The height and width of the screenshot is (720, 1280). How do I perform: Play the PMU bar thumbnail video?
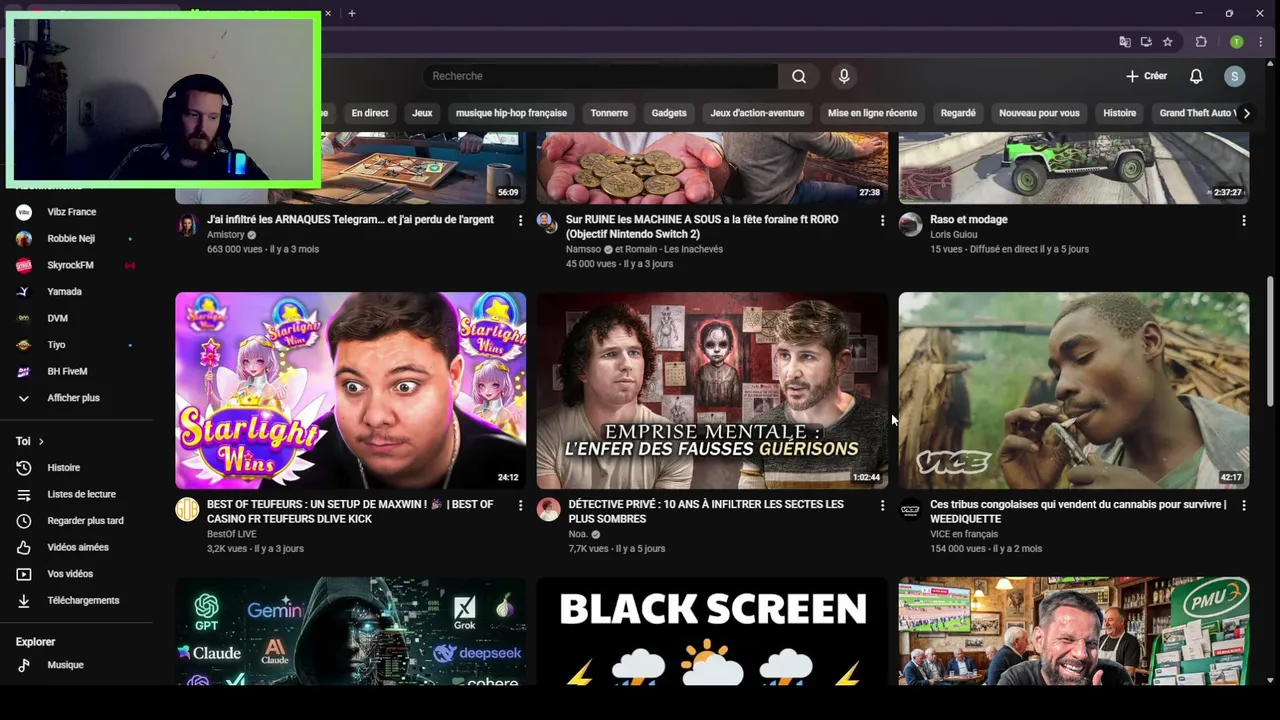click(x=1074, y=631)
